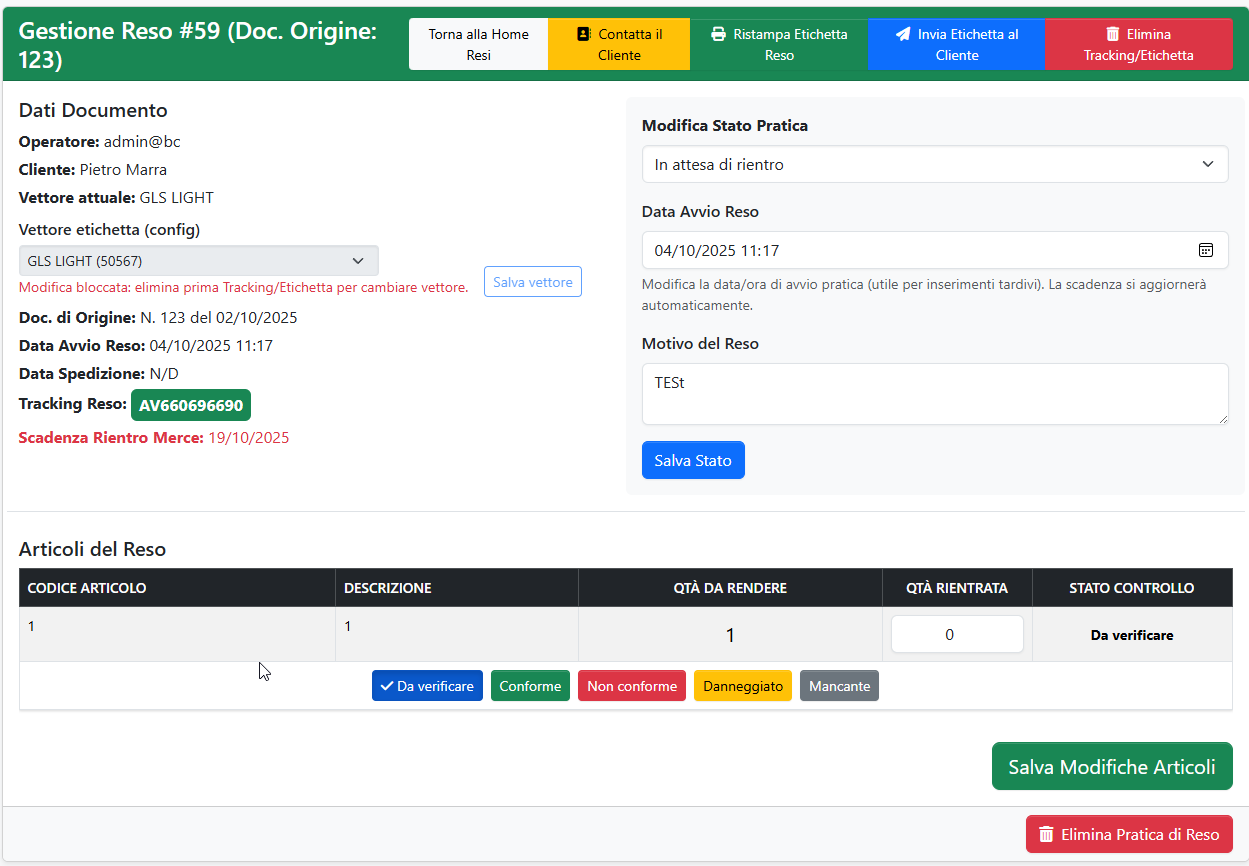Open the Vettore etichetta GLS LIGHT dropdown

click(198, 261)
